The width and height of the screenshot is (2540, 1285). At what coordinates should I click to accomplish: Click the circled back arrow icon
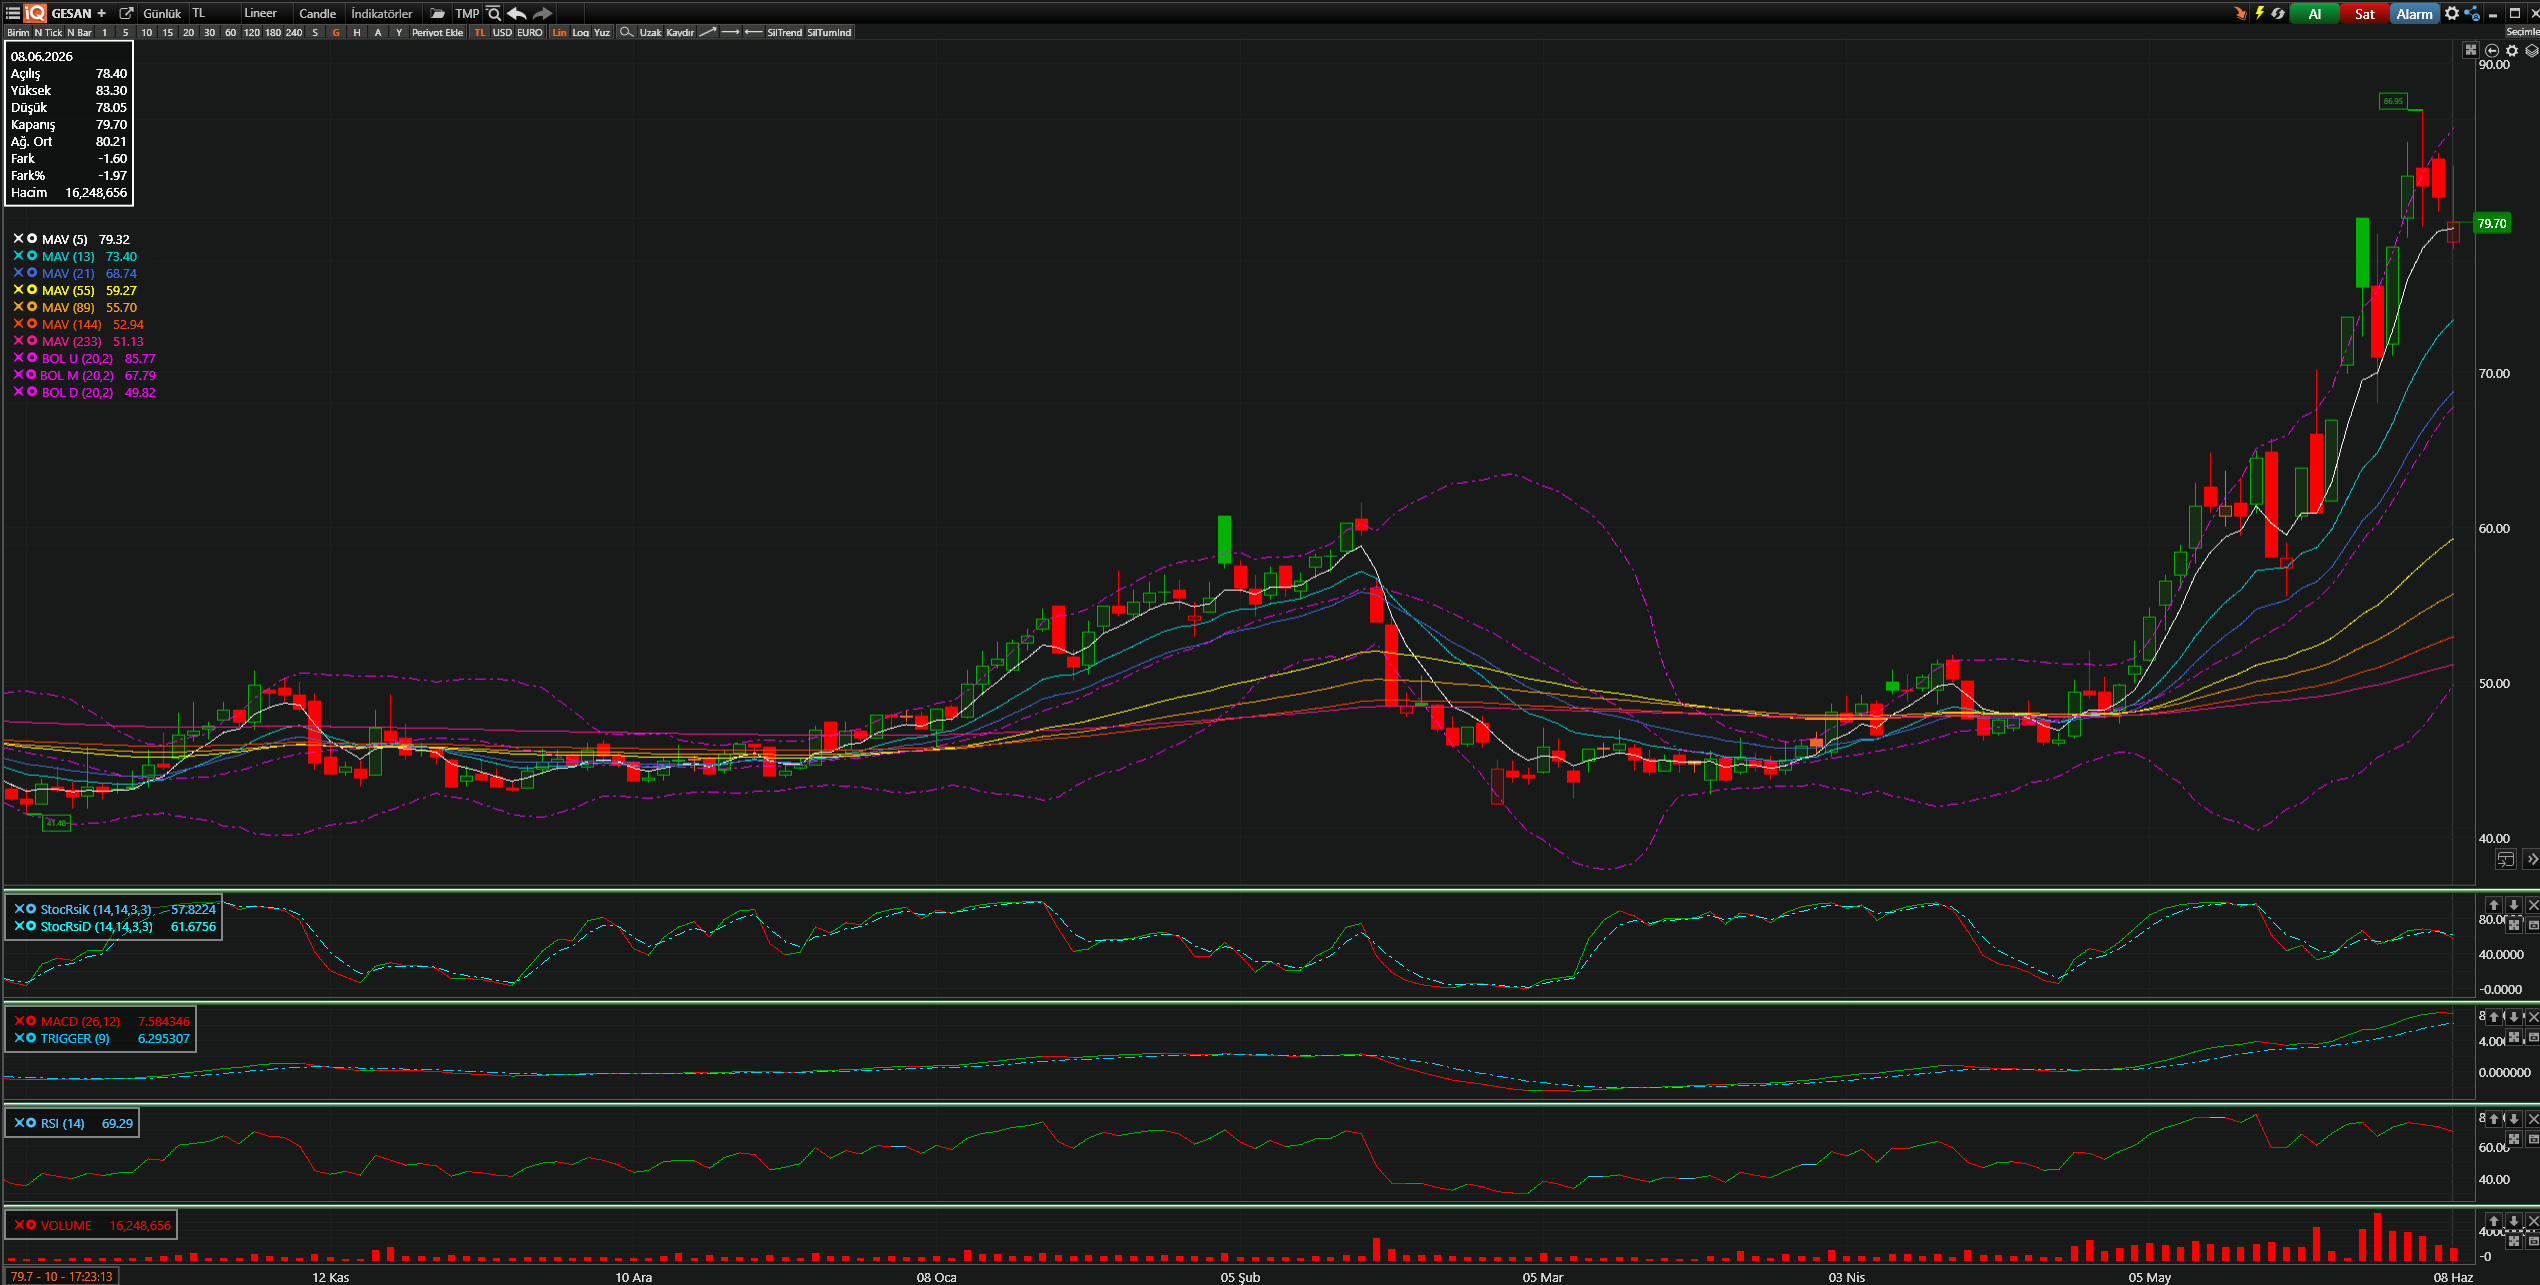(x=2492, y=50)
